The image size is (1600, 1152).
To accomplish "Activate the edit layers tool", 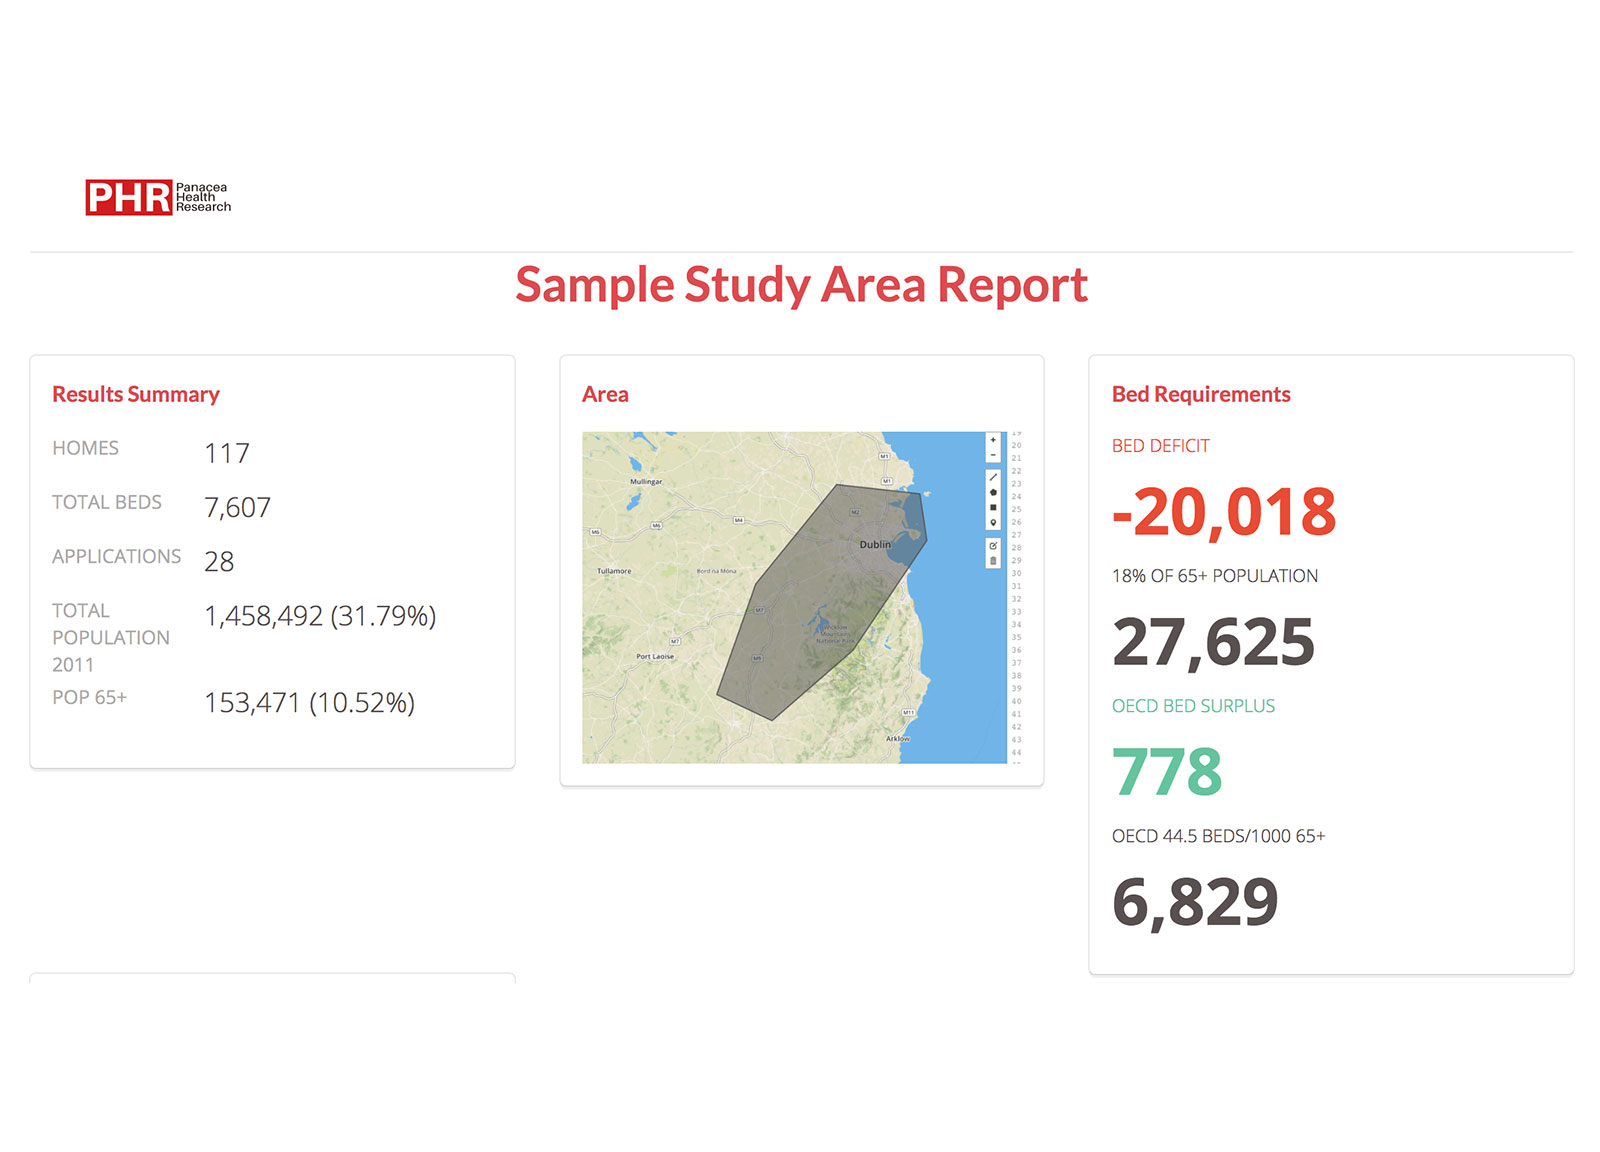I will pyautogui.click(x=993, y=546).
